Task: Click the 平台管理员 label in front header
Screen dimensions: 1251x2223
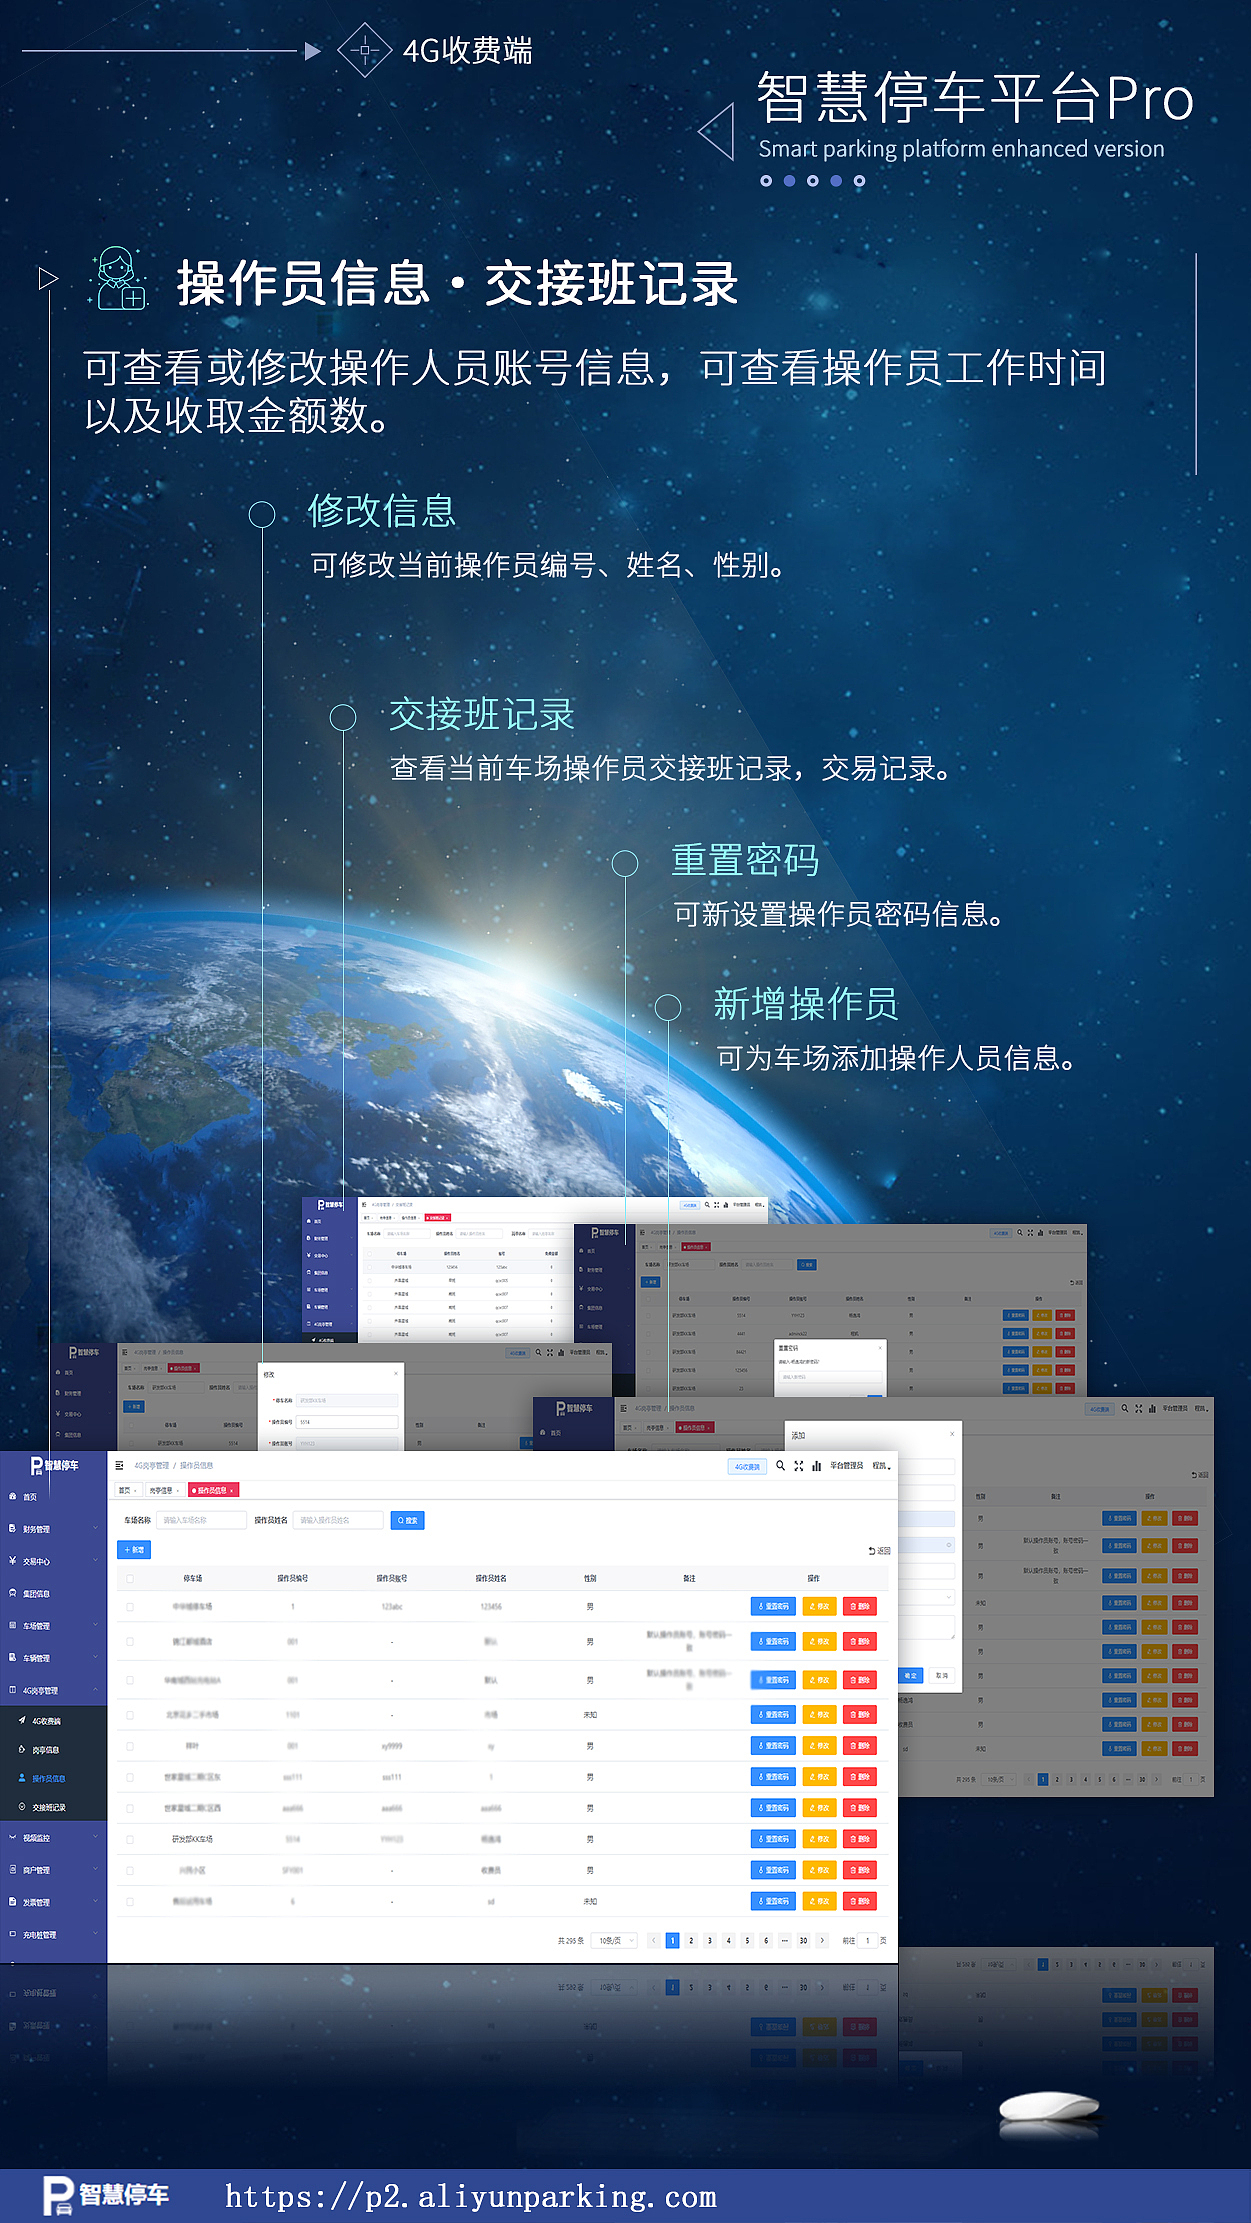Action: point(846,1466)
